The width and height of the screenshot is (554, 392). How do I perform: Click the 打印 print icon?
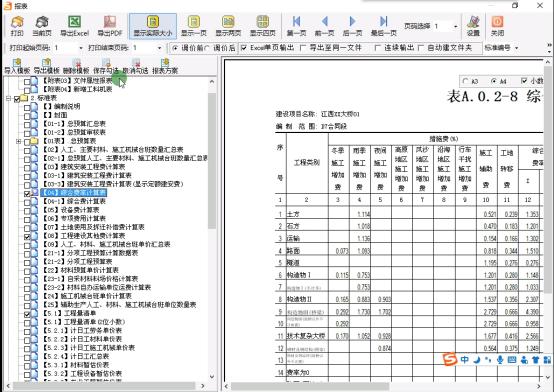click(x=17, y=25)
